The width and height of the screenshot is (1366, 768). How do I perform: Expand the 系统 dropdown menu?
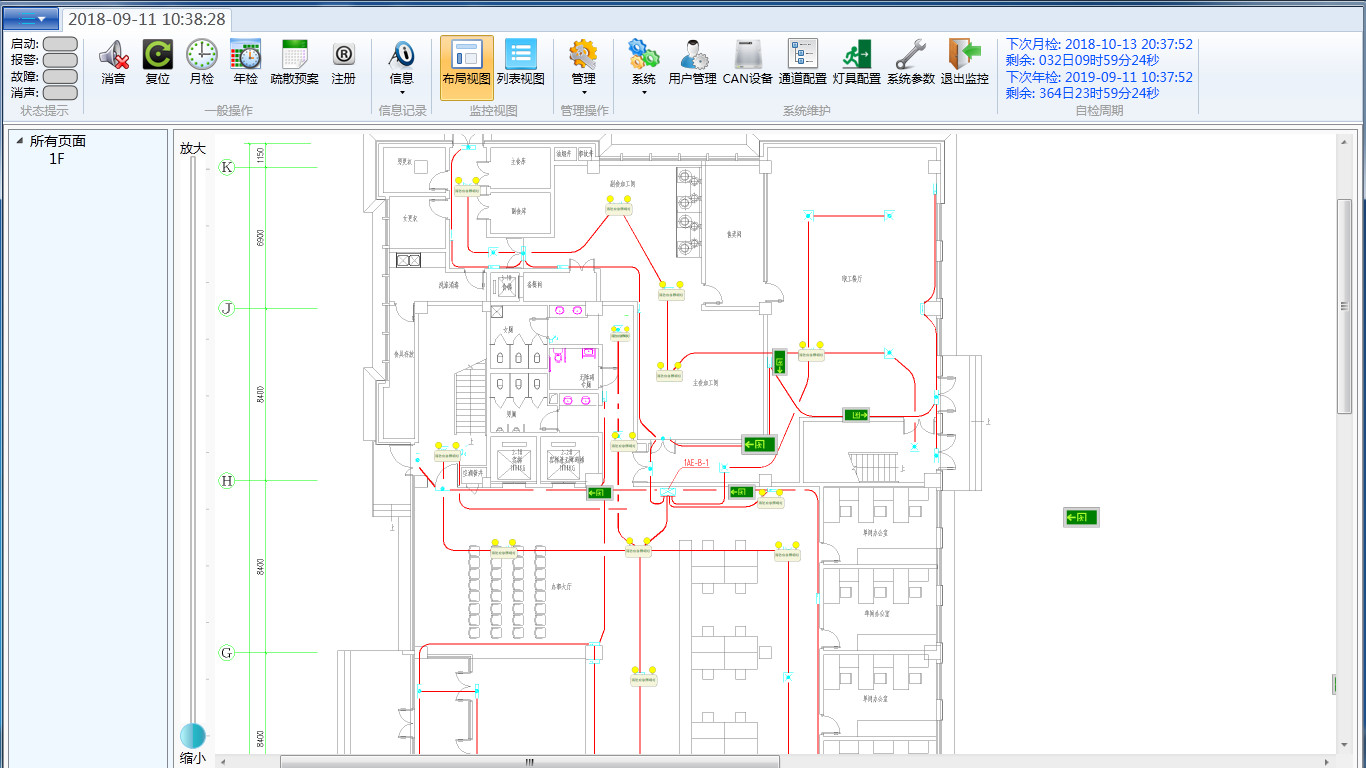(644, 92)
